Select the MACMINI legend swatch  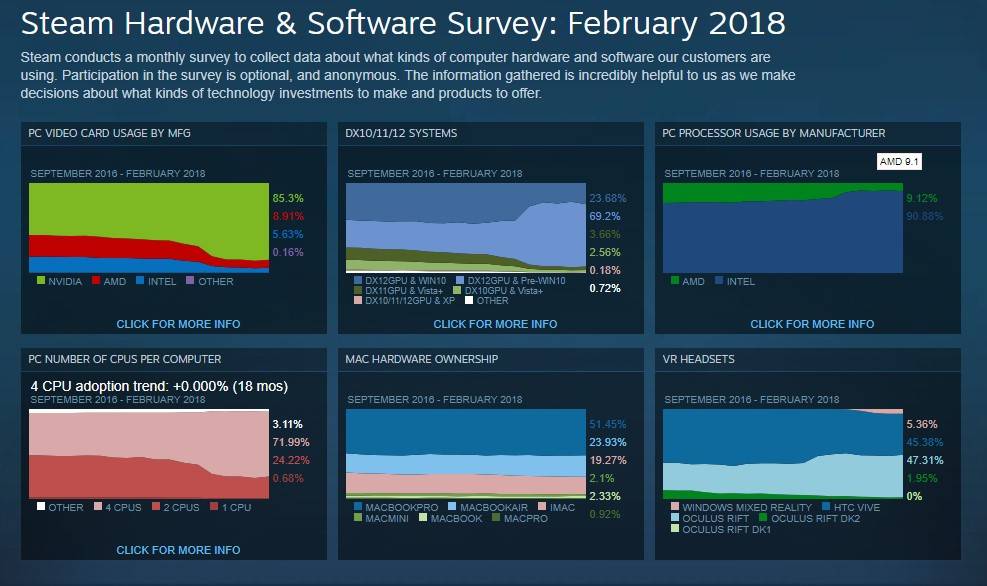(x=358, y=517)
